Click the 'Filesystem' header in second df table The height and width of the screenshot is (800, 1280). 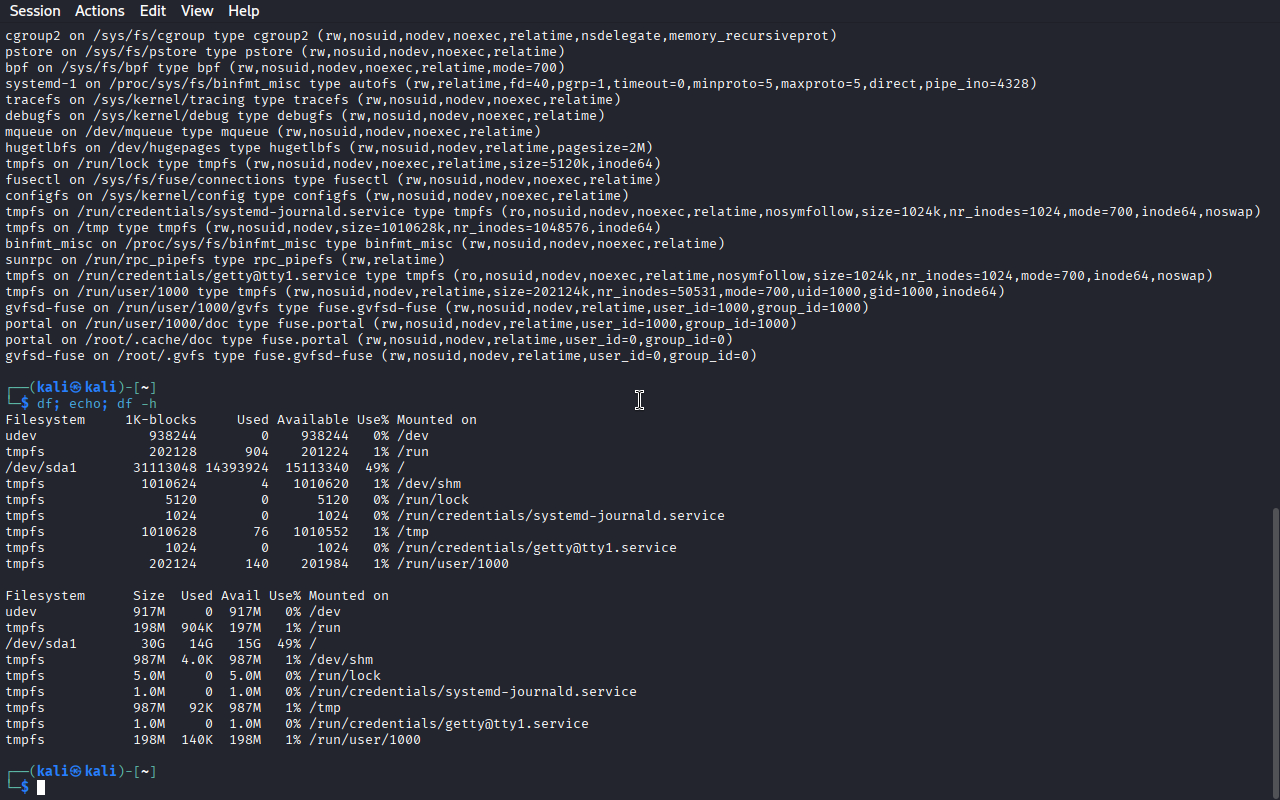coord(45,596)
